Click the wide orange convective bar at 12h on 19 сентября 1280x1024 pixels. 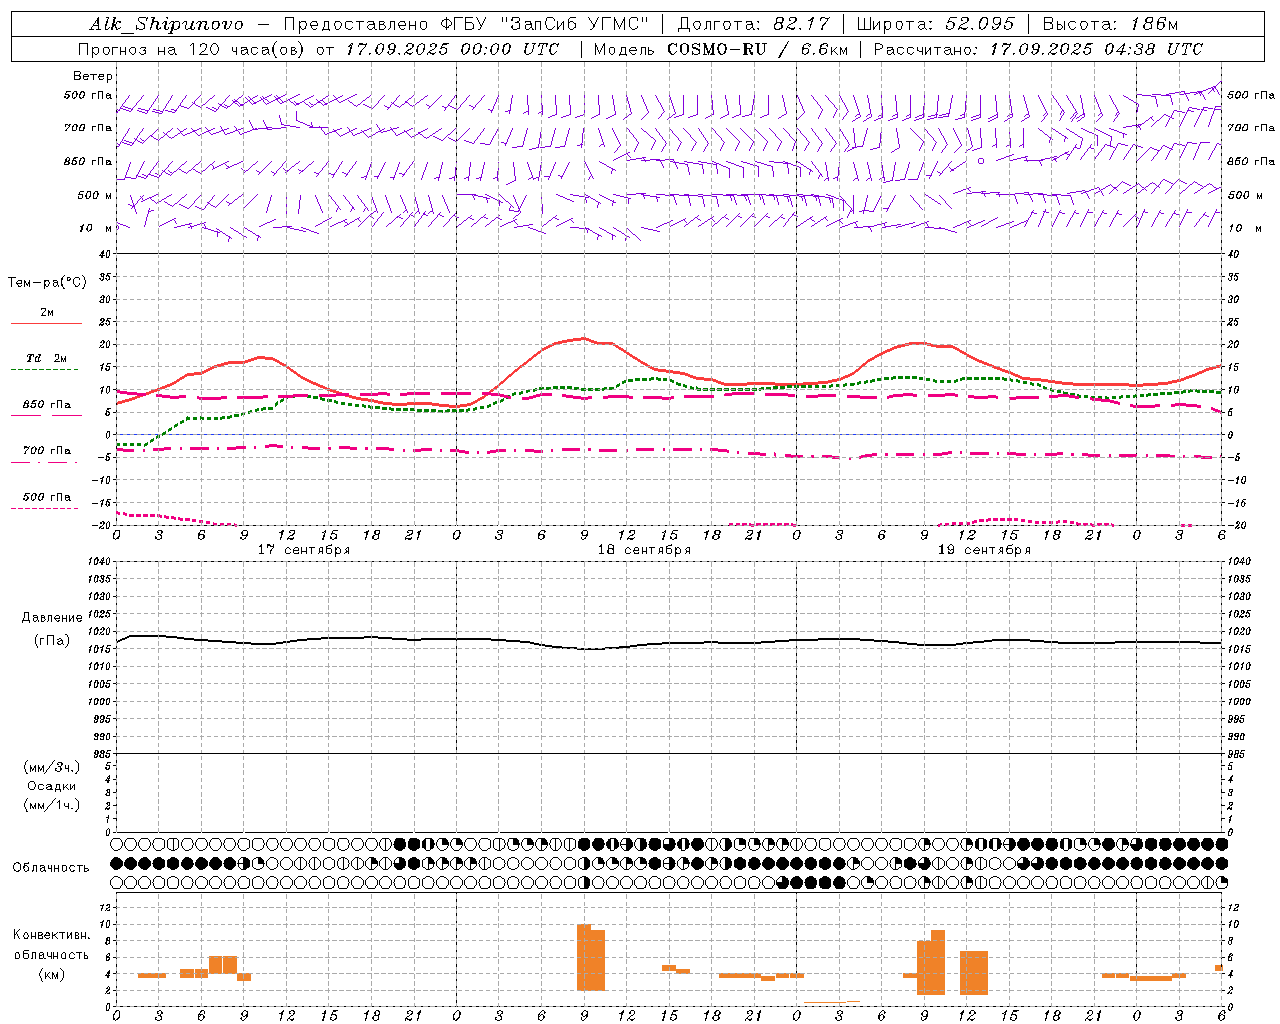tap(974, 972)
